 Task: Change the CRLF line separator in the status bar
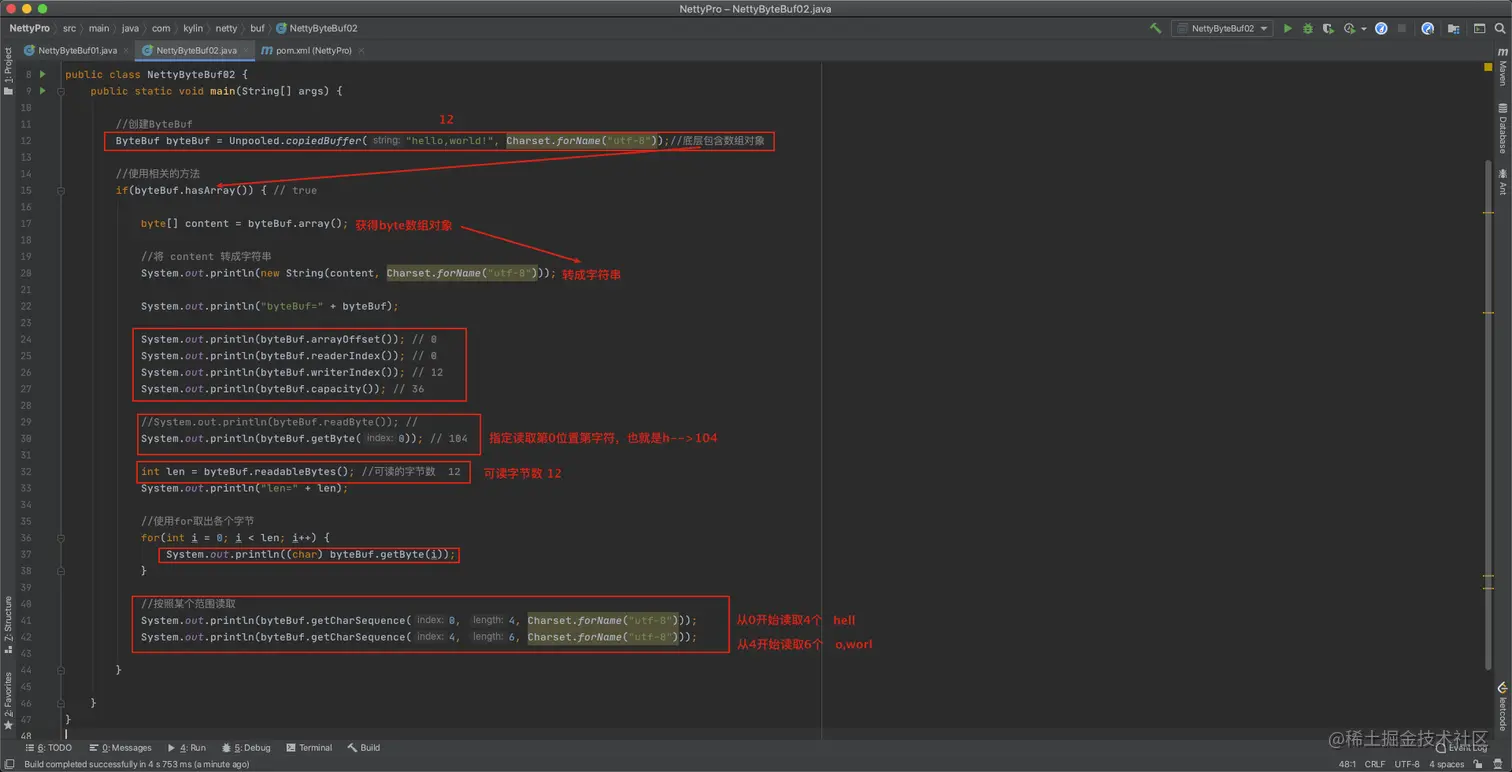1375,764
